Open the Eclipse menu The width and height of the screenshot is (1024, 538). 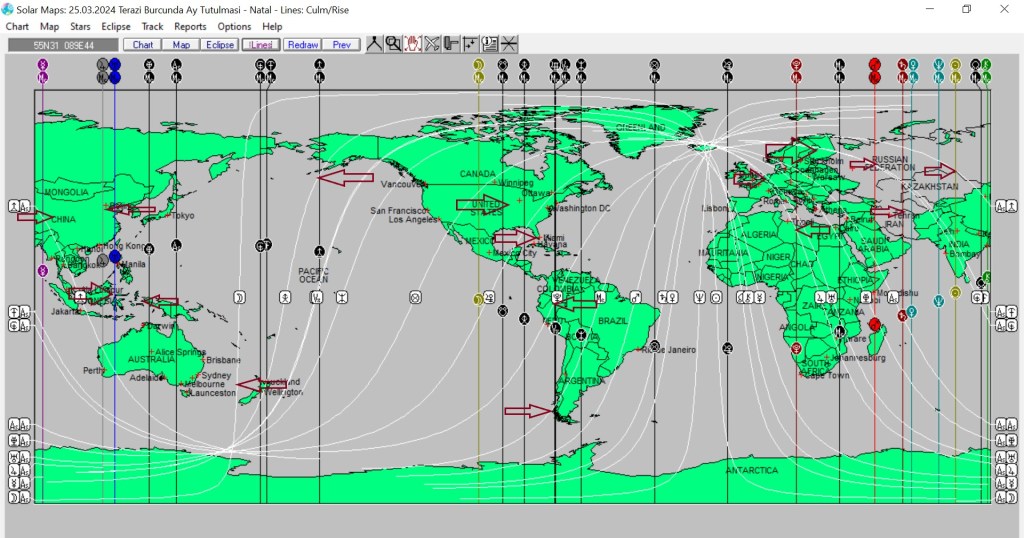pos(116,27)
